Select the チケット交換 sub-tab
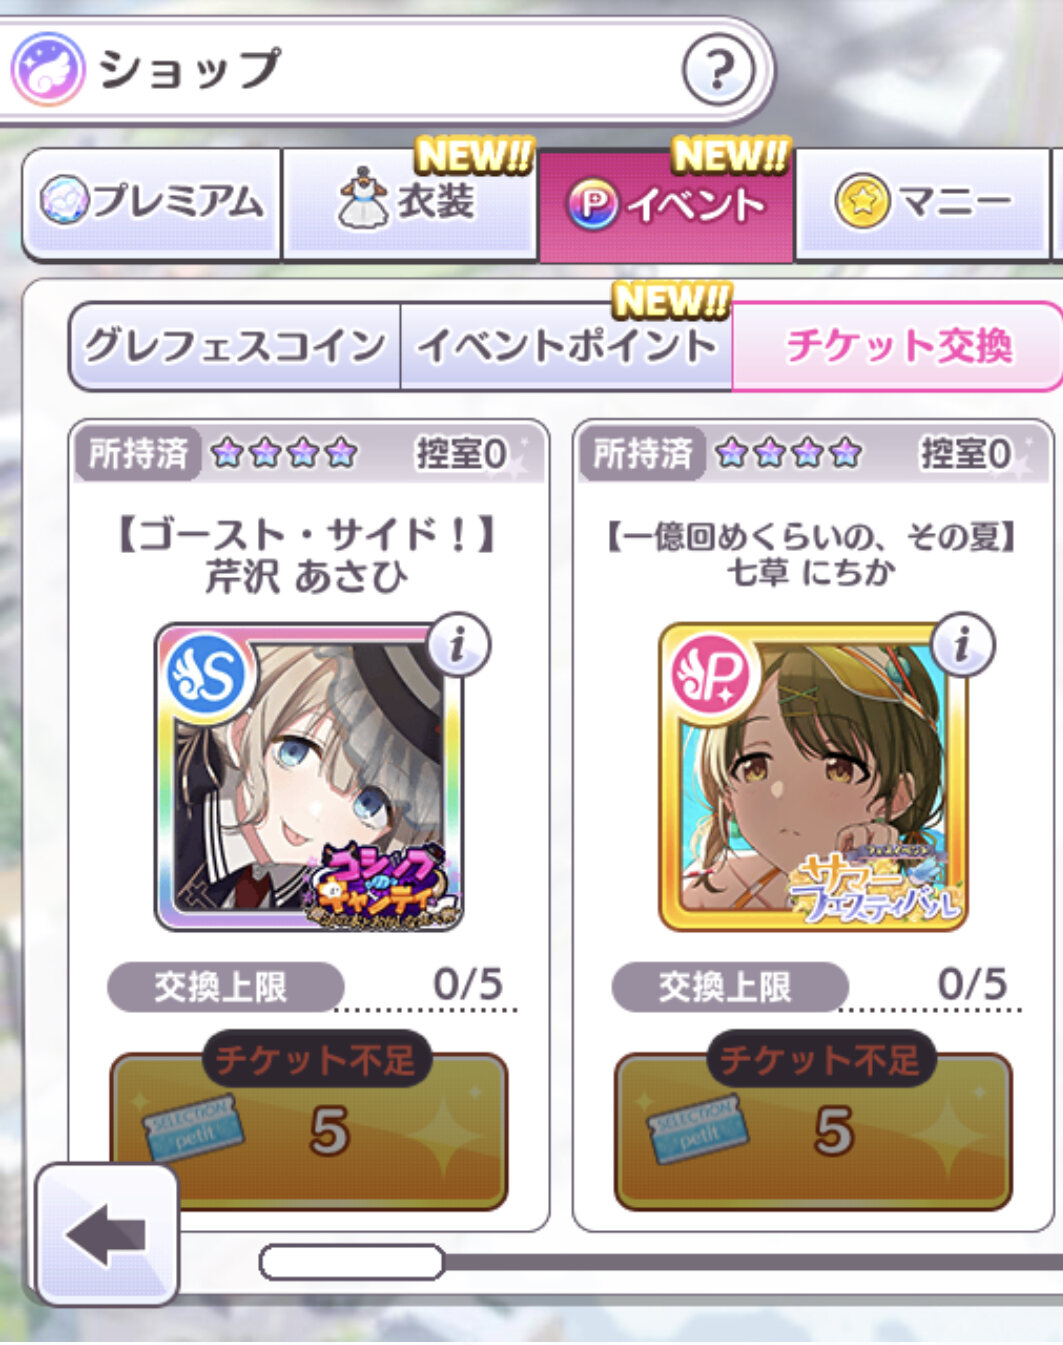The image size is (1063, 1345). pos(897,347)
